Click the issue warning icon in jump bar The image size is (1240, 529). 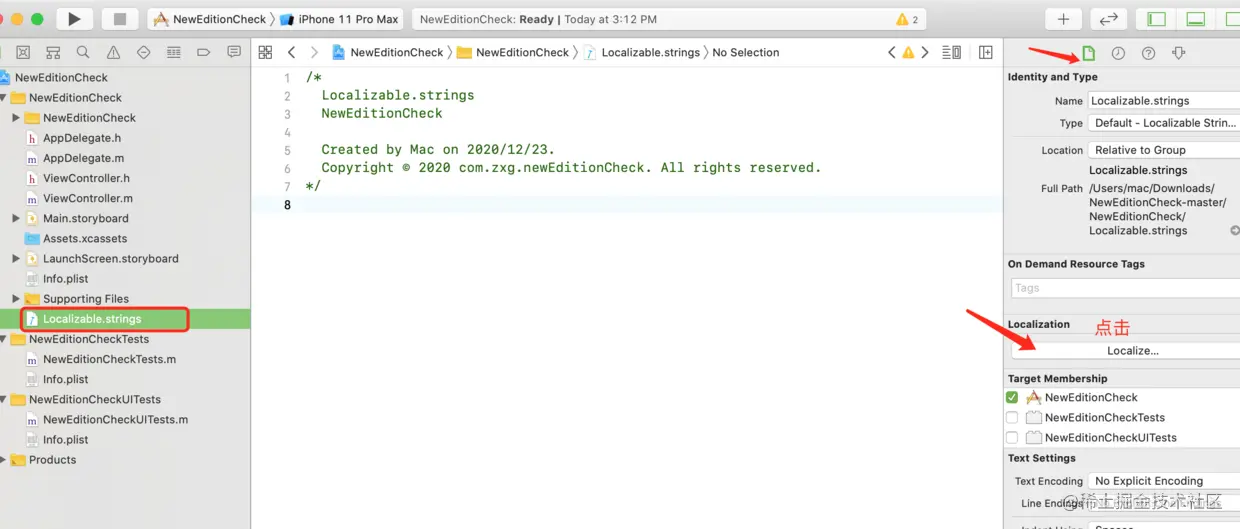coord(908,52)
